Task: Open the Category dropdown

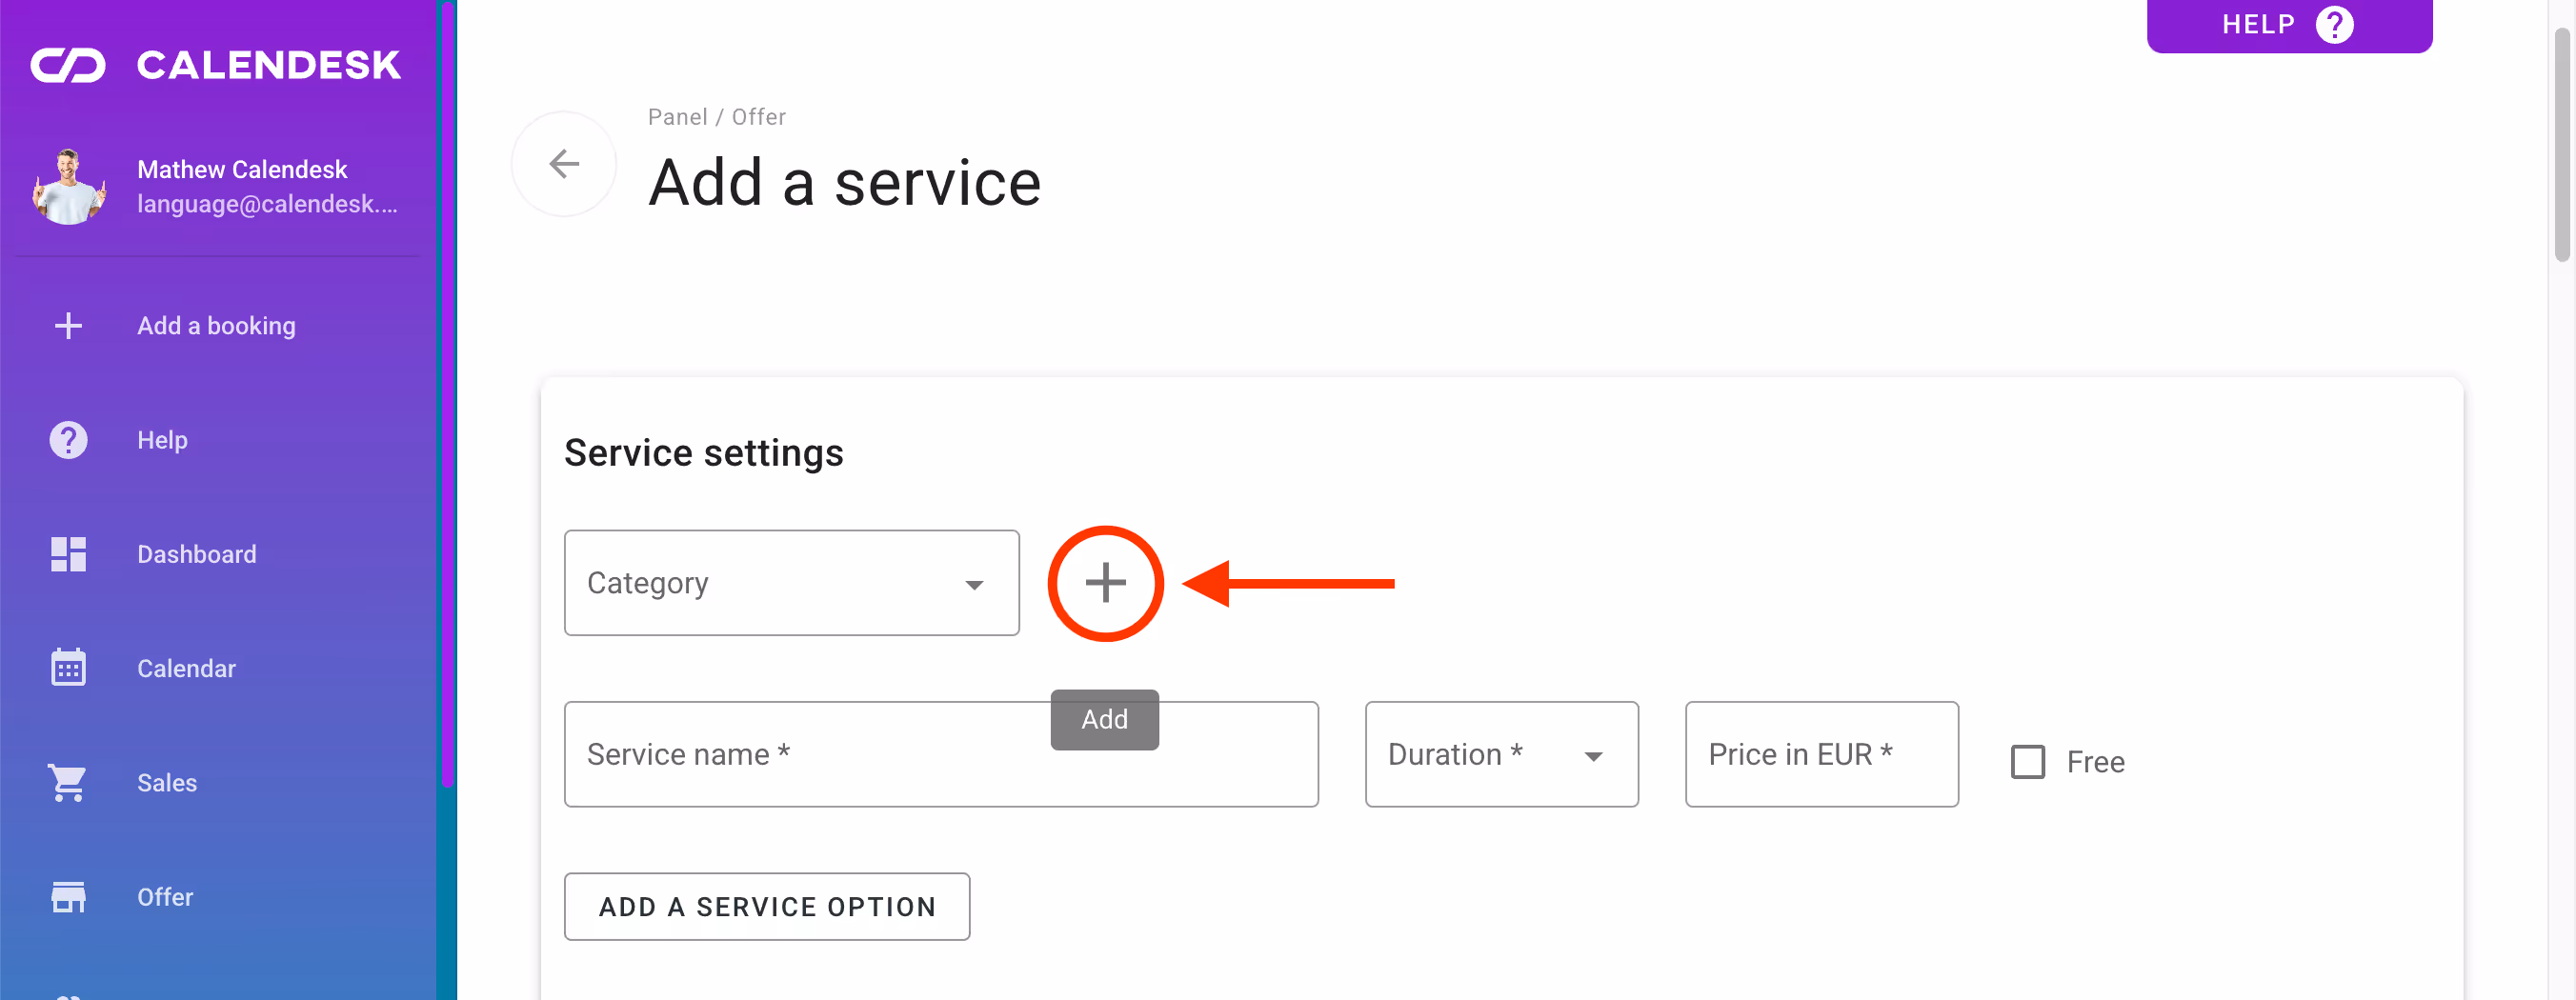Action: [791, 583]
